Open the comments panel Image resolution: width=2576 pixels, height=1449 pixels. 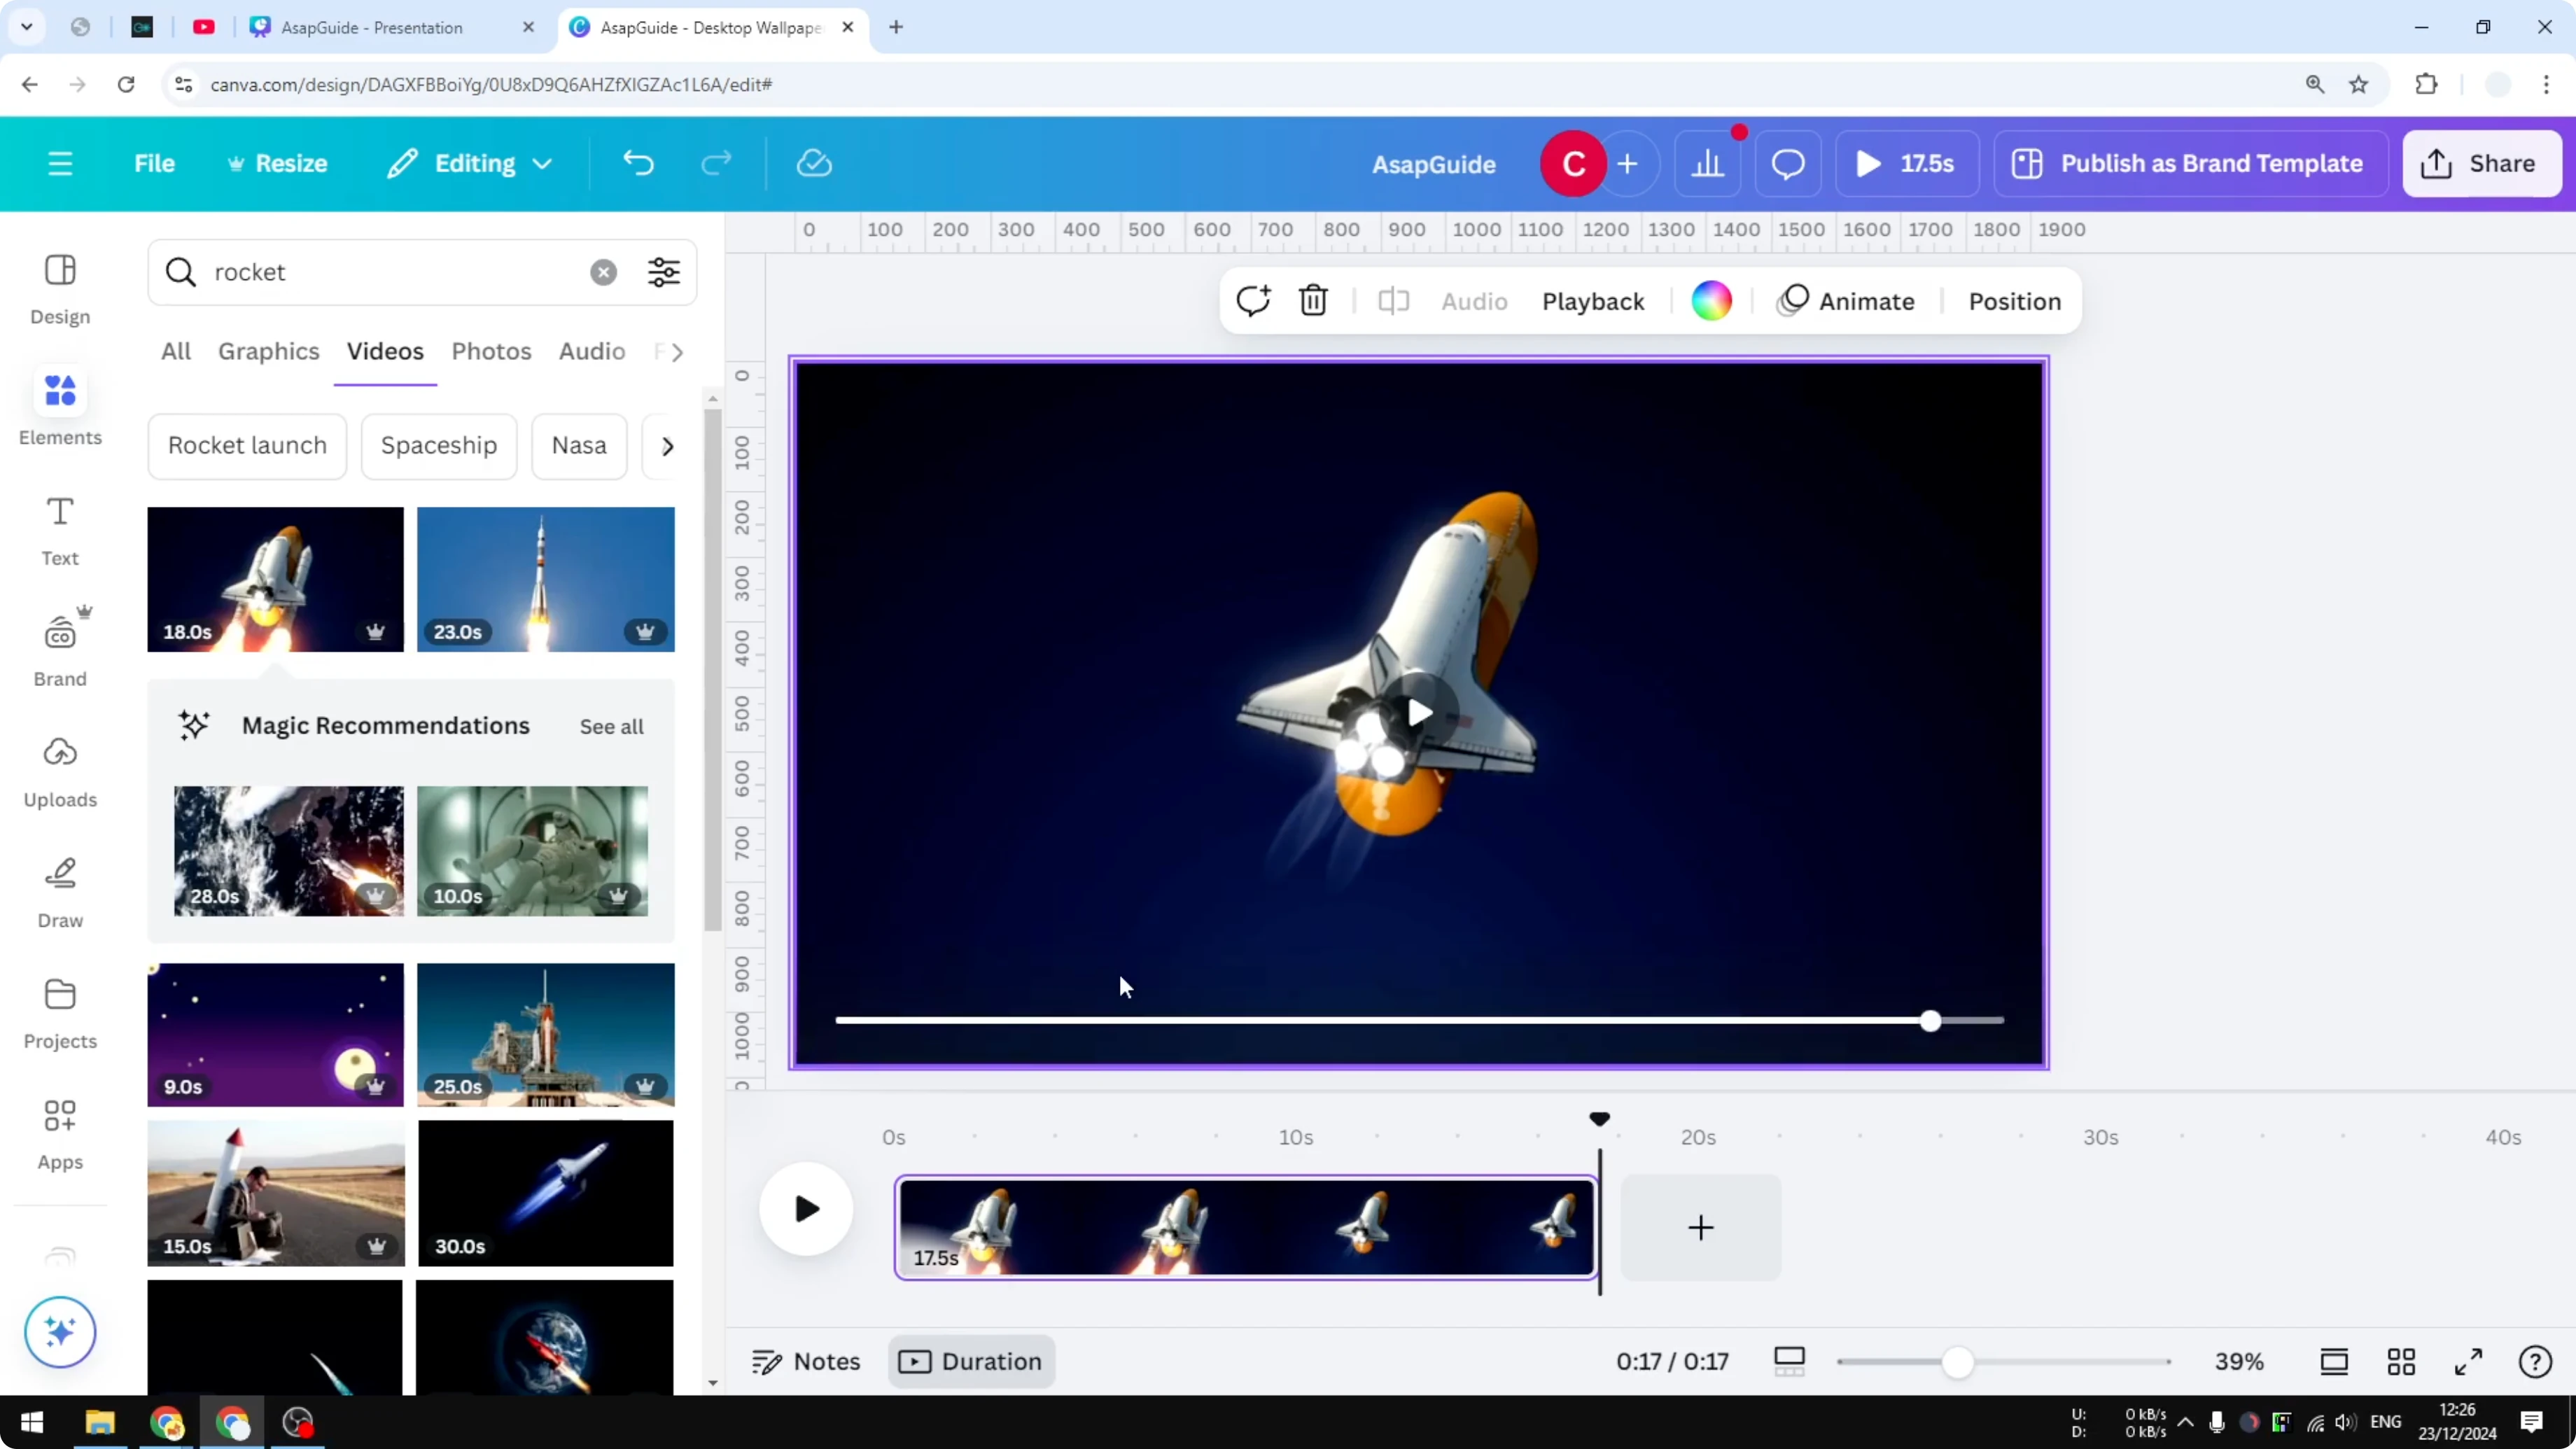tap(1788, 163)
